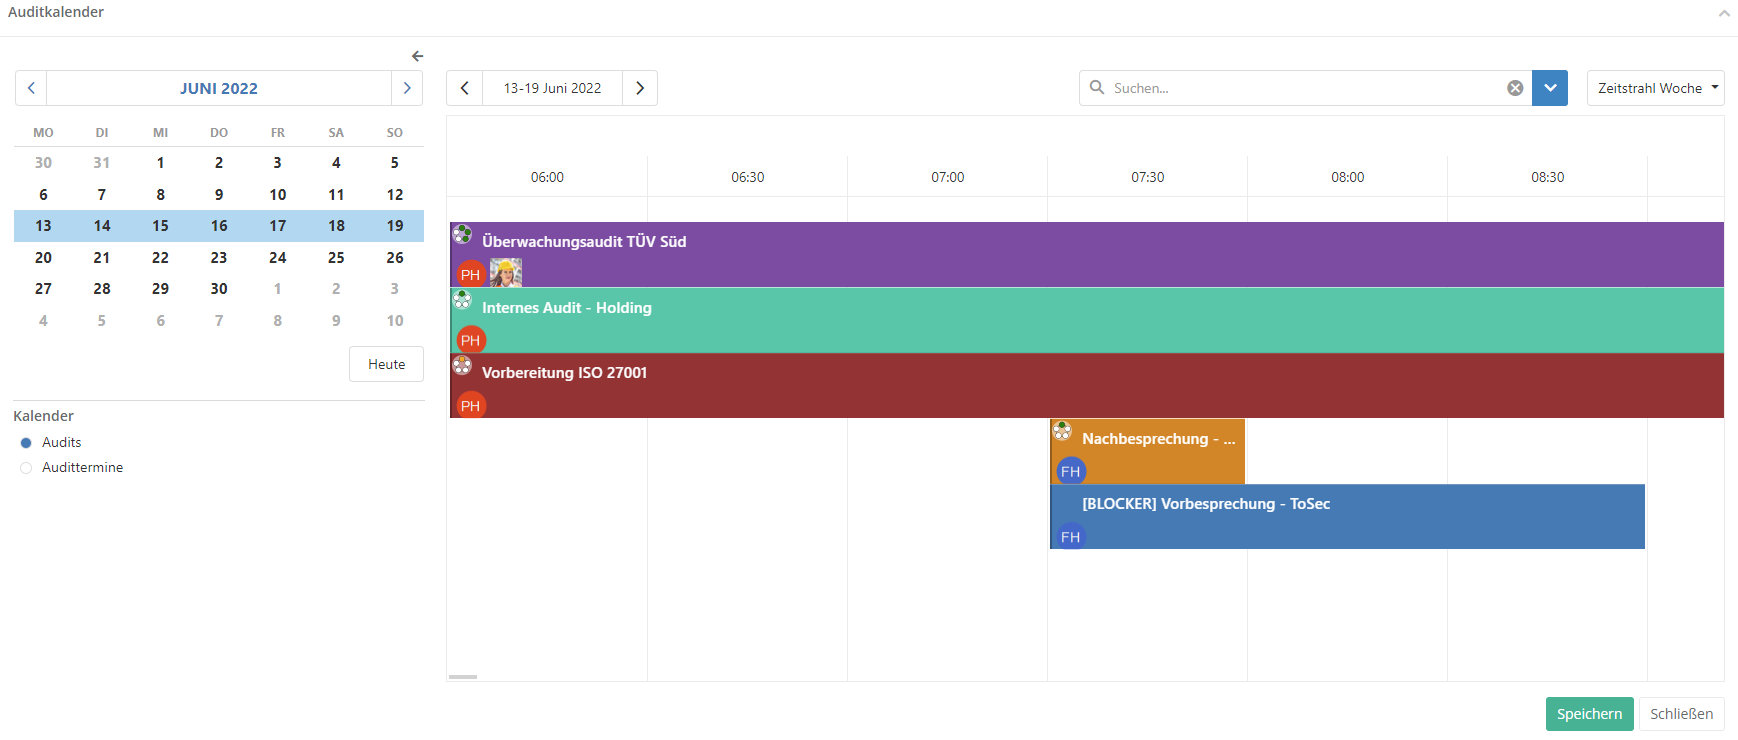The image size is (1738, 740).
Task: Select the Audits calendar radio option
Action: [26, 443]
